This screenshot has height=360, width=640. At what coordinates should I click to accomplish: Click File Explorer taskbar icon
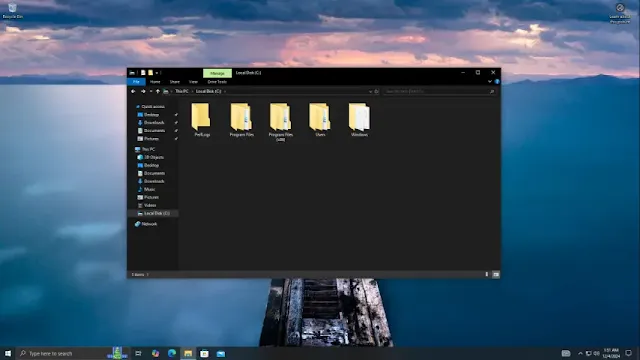click(x=188, y=353)
